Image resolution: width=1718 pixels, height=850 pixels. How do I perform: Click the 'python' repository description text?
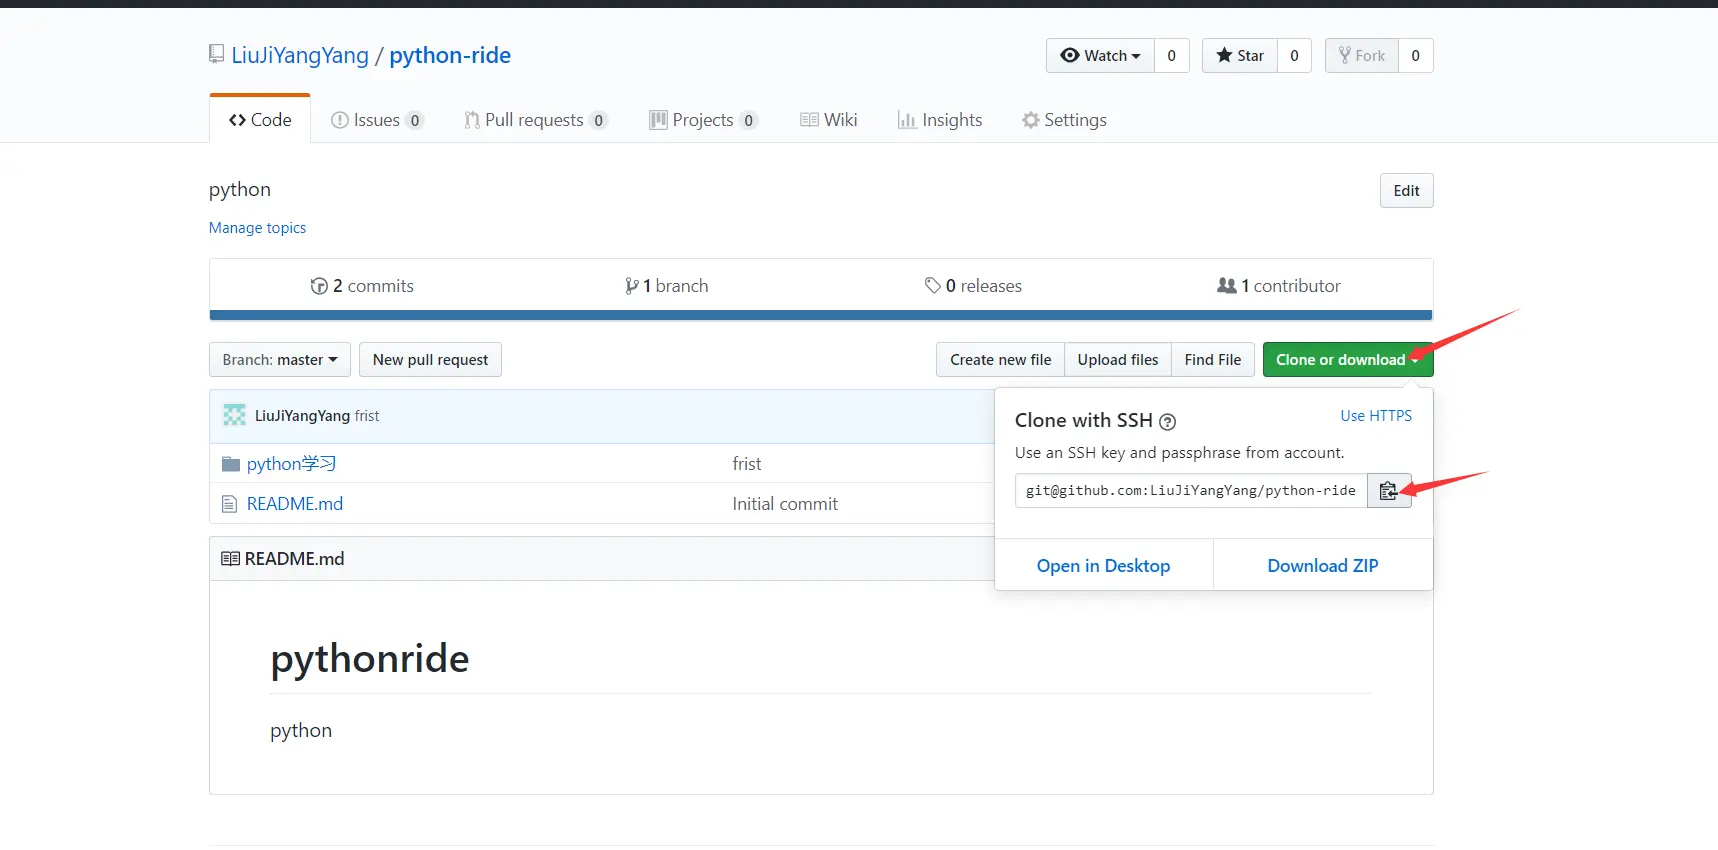point(240,190)
